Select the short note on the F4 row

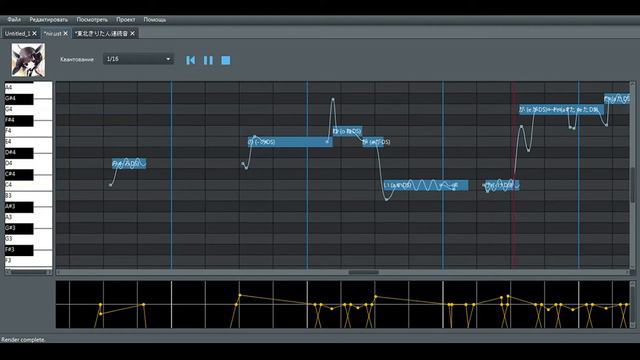pos(347,131)
